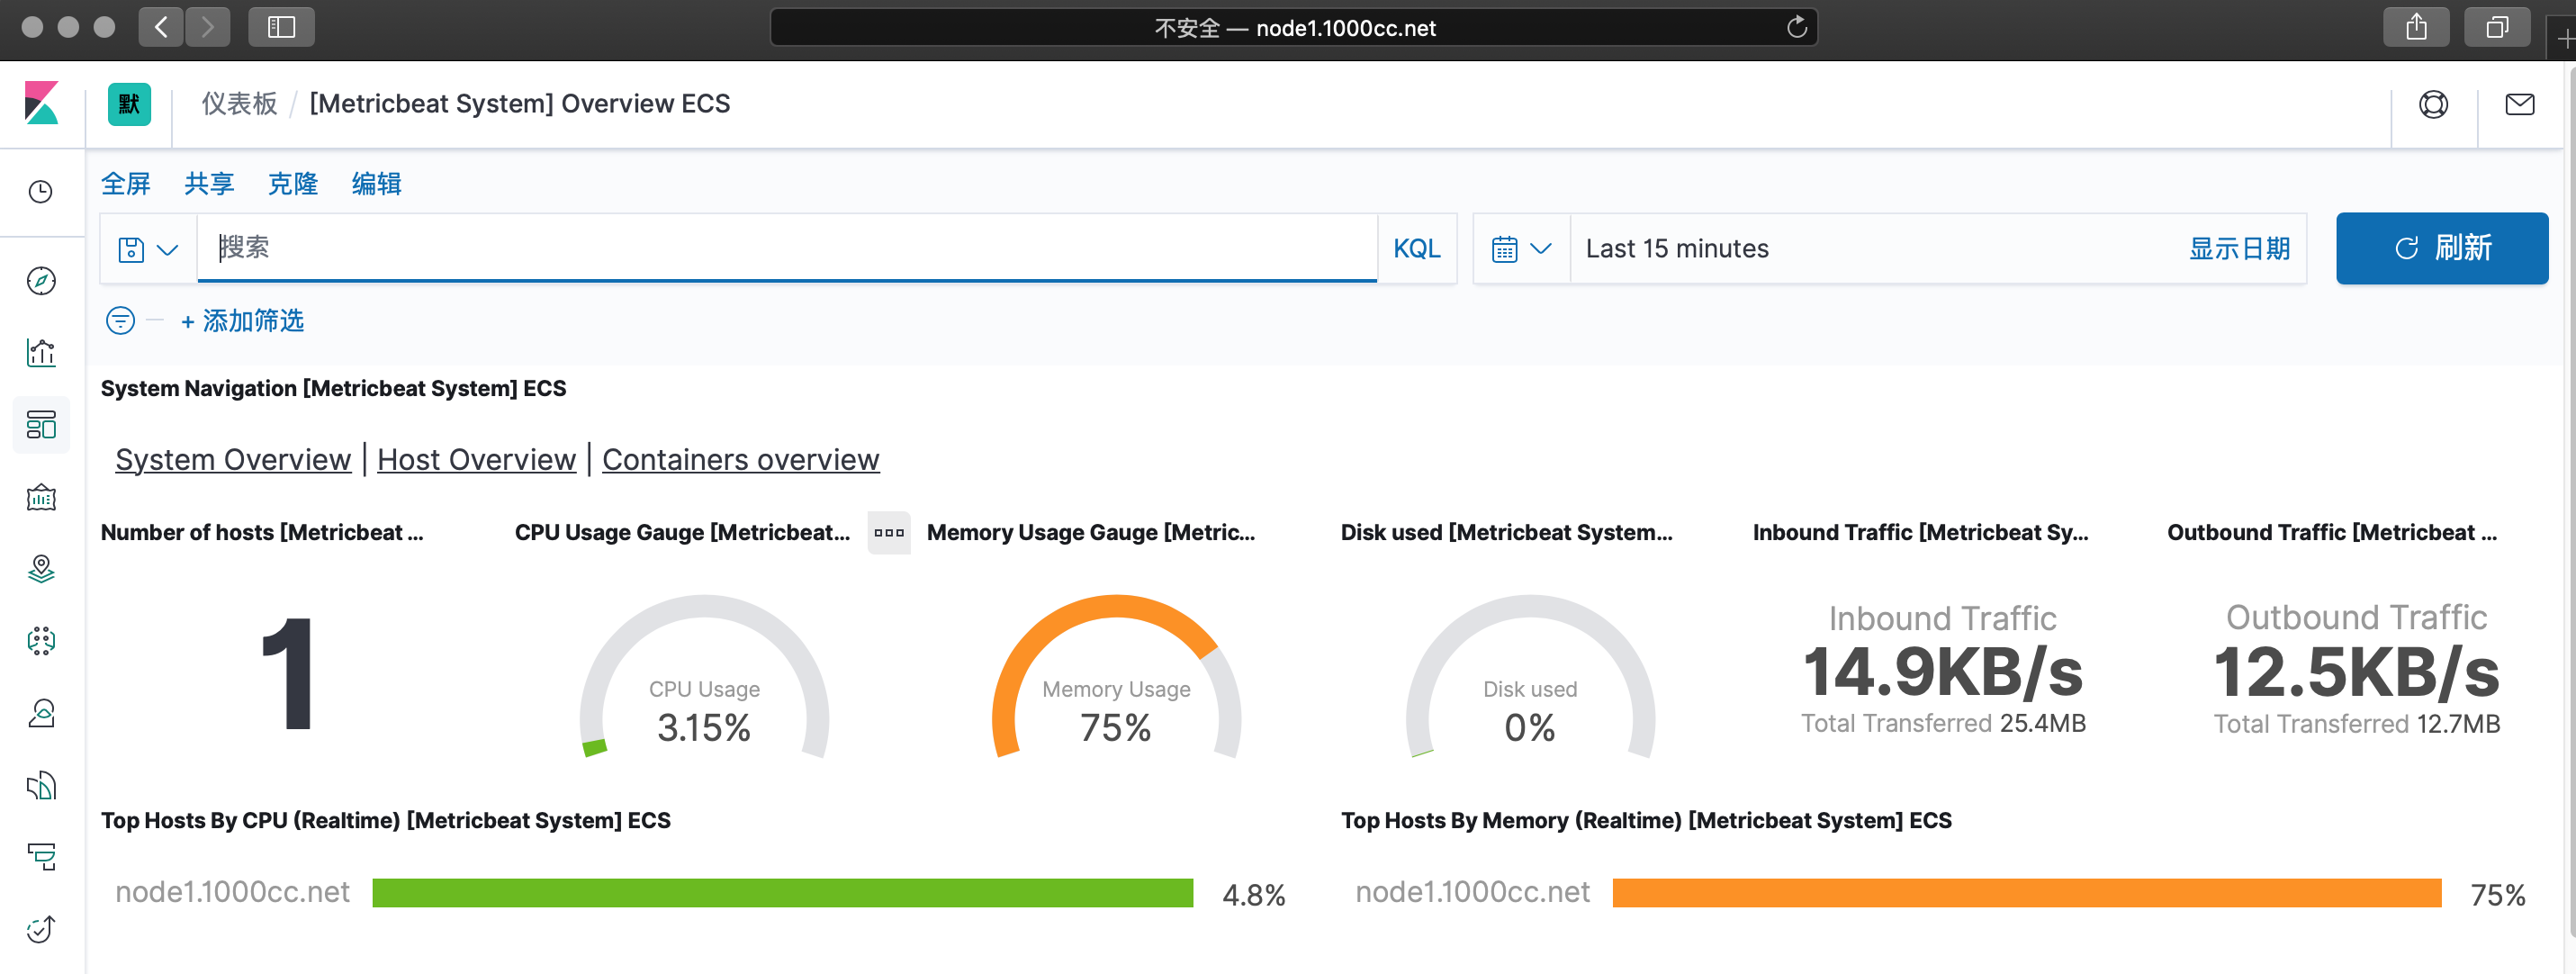Open the Host Overview link

476,459
